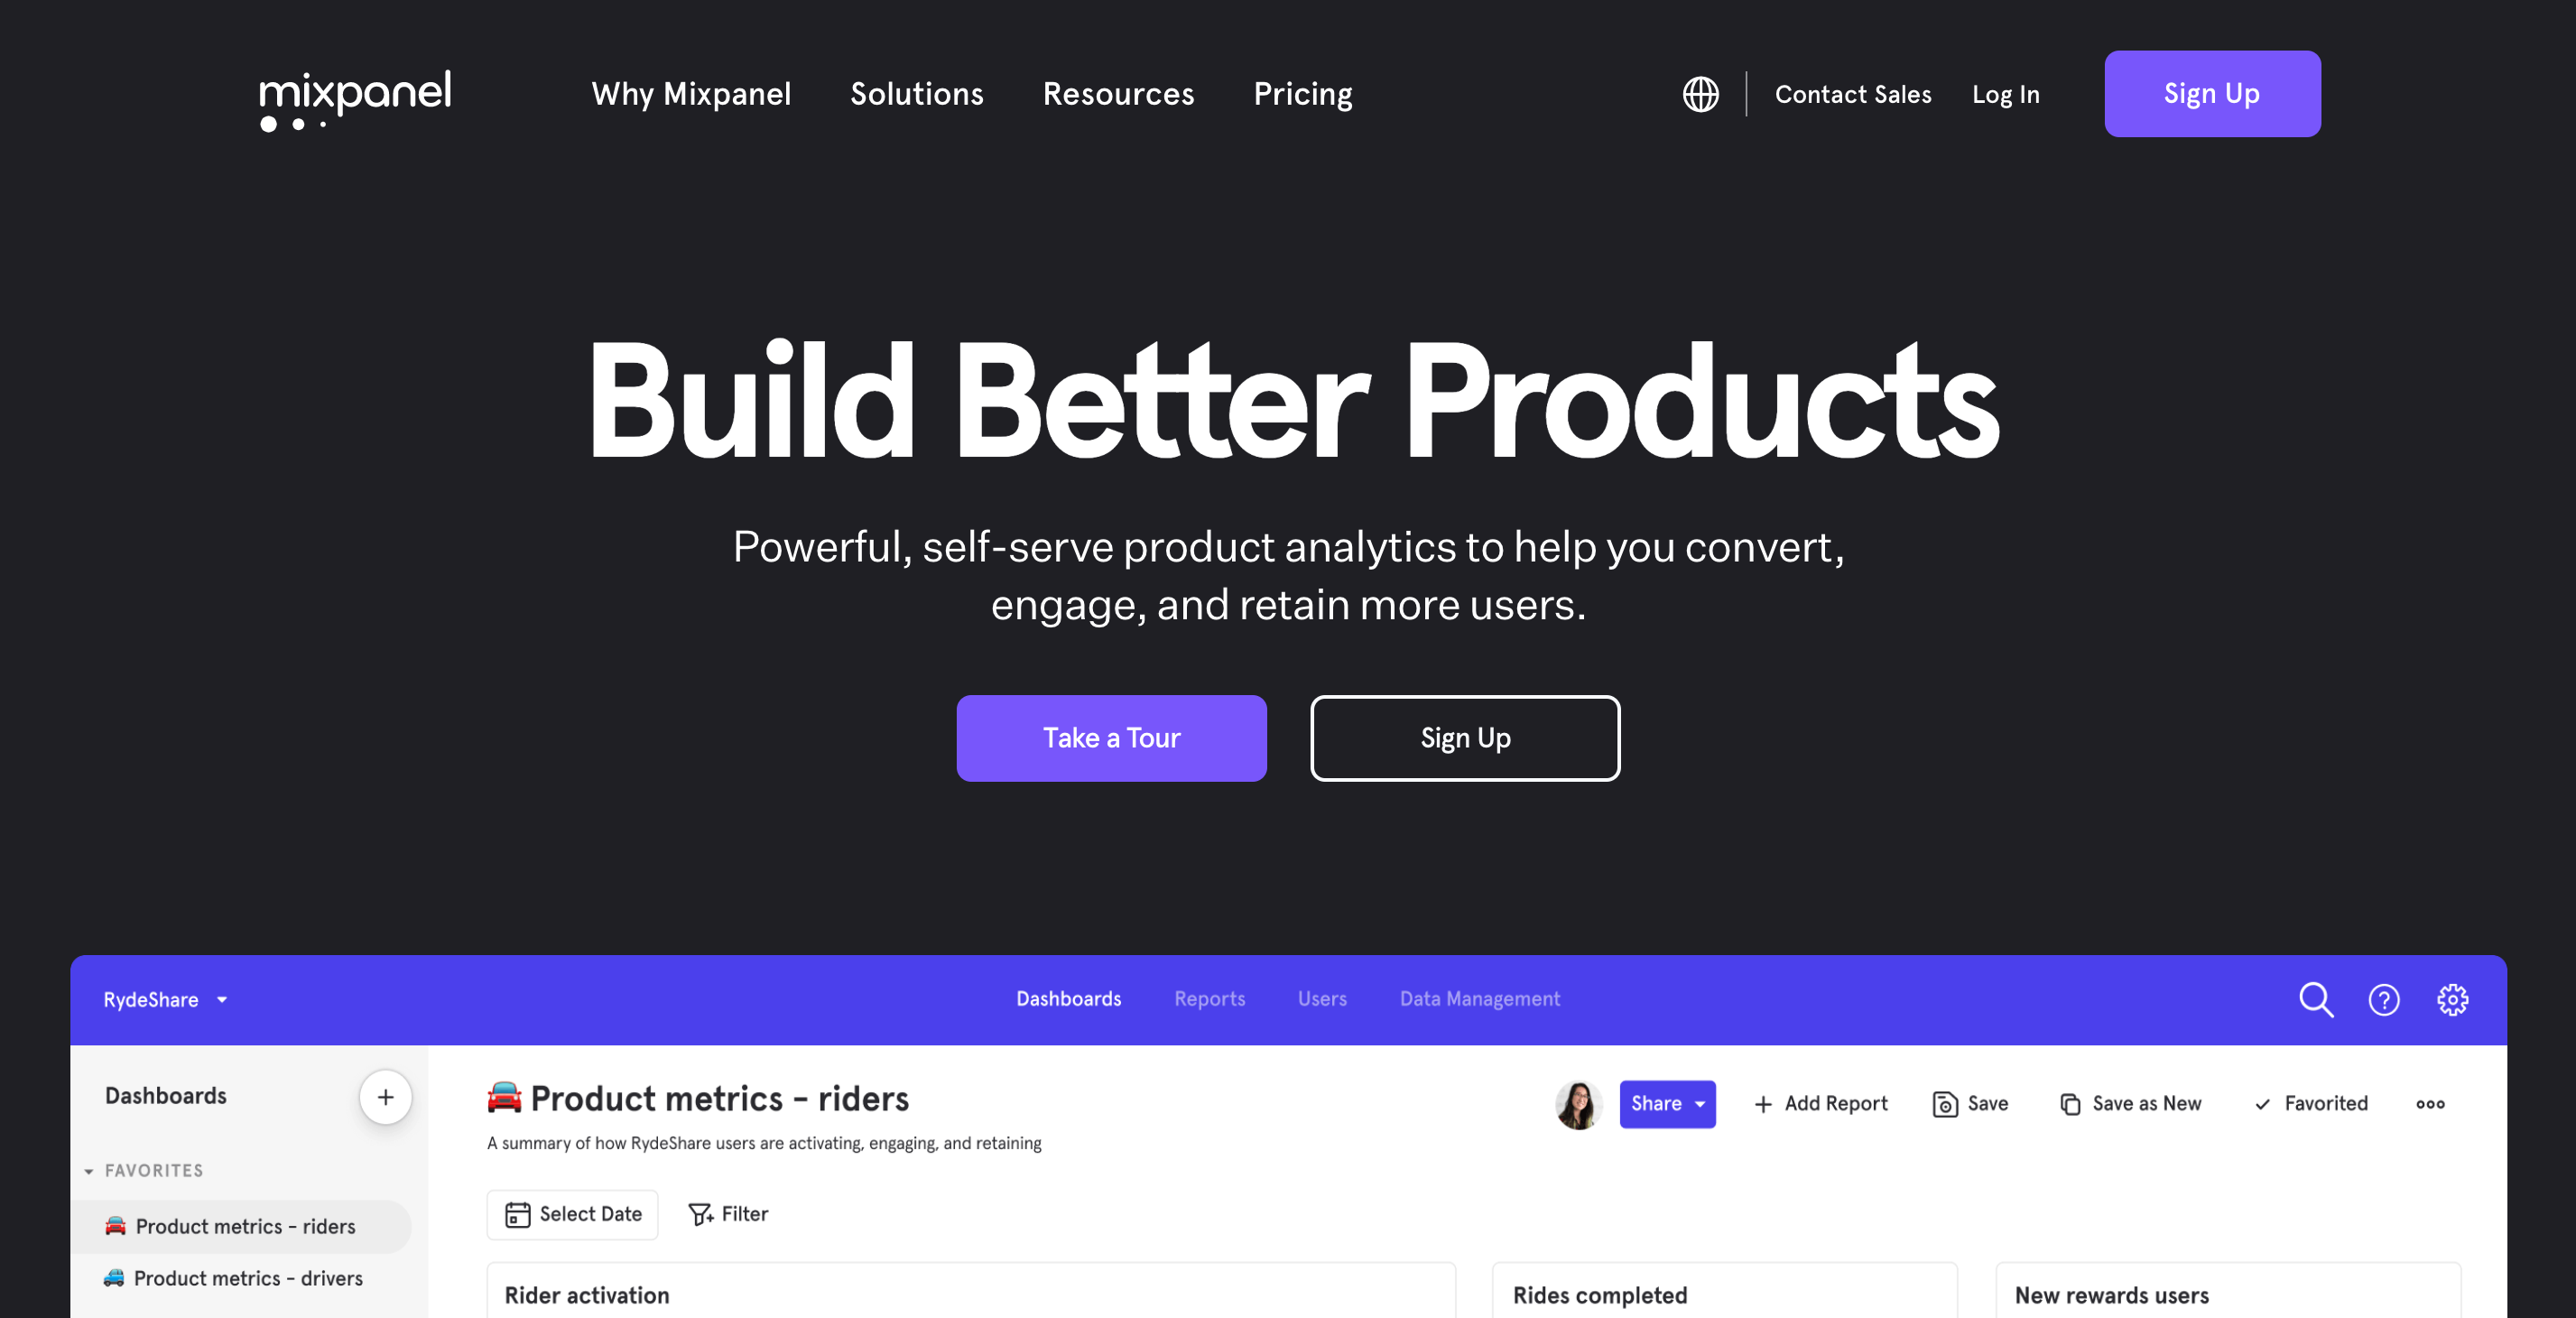Select Product metrics - drivers dashboard

pyautogui.click(x=249, y=1277)
